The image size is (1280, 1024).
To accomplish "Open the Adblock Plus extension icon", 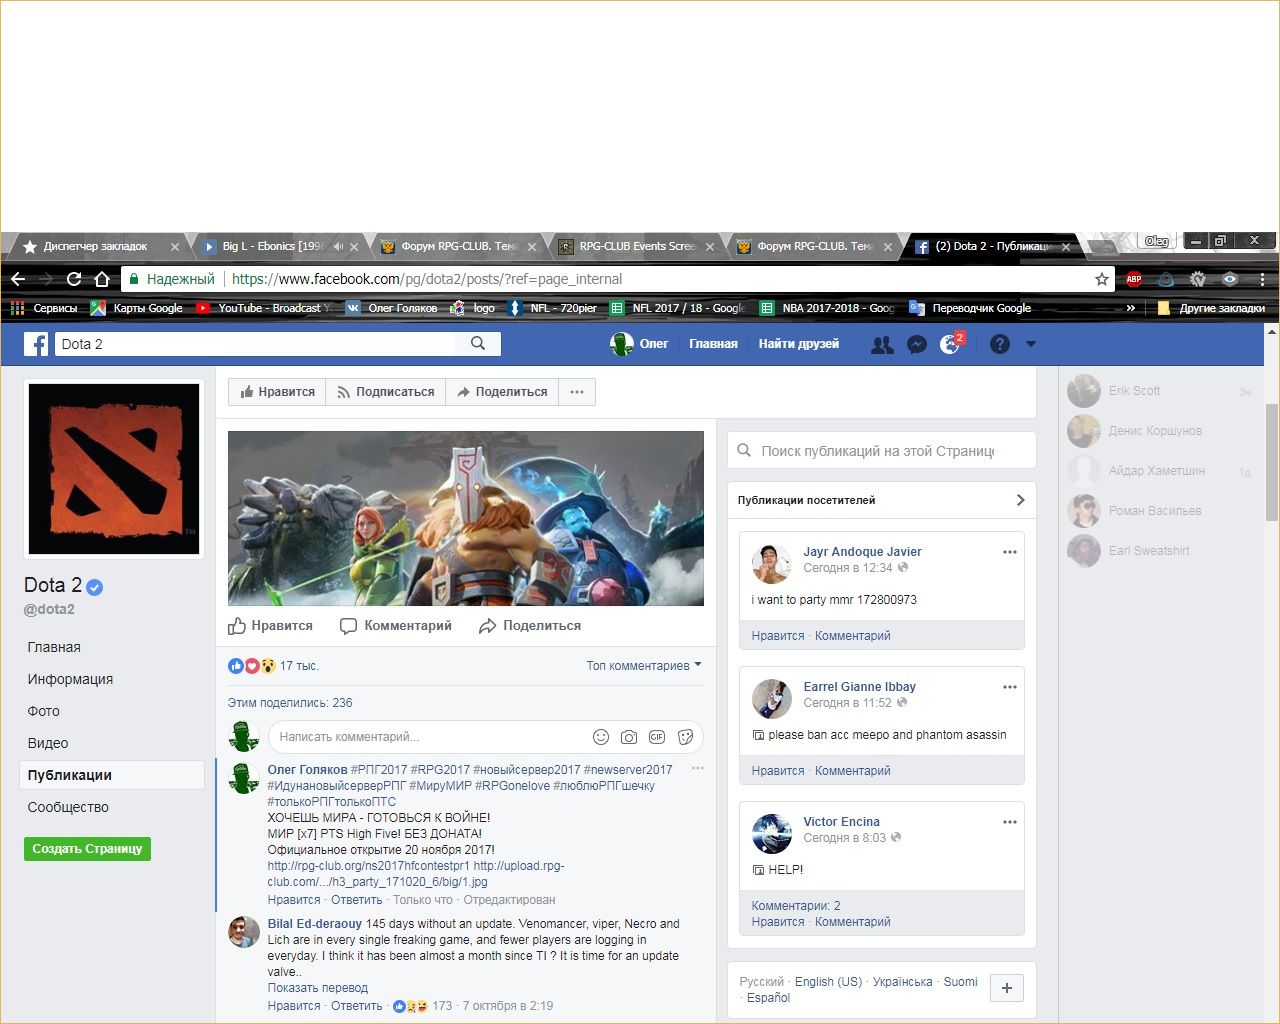I will [x=1134, y=279].
